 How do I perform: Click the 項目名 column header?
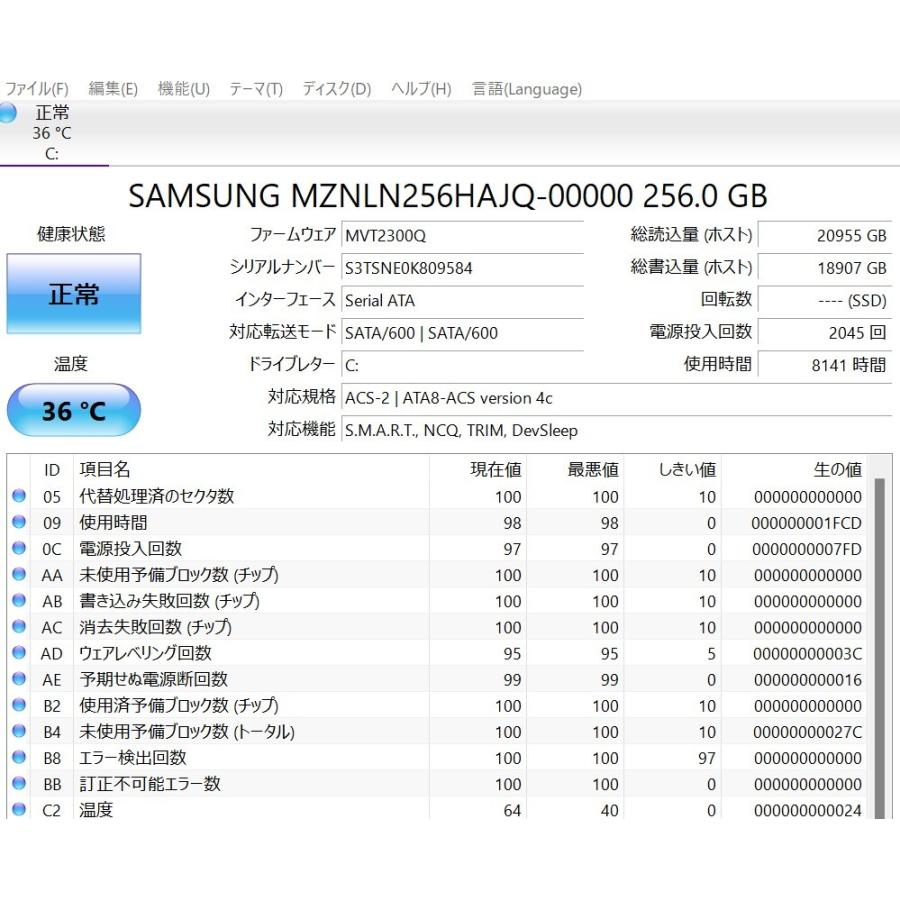(x=251, y=470)
